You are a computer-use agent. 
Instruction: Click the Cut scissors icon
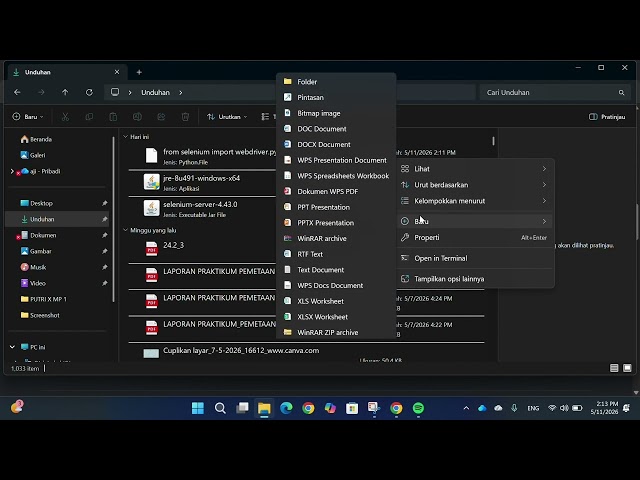[x=65, y=117]
